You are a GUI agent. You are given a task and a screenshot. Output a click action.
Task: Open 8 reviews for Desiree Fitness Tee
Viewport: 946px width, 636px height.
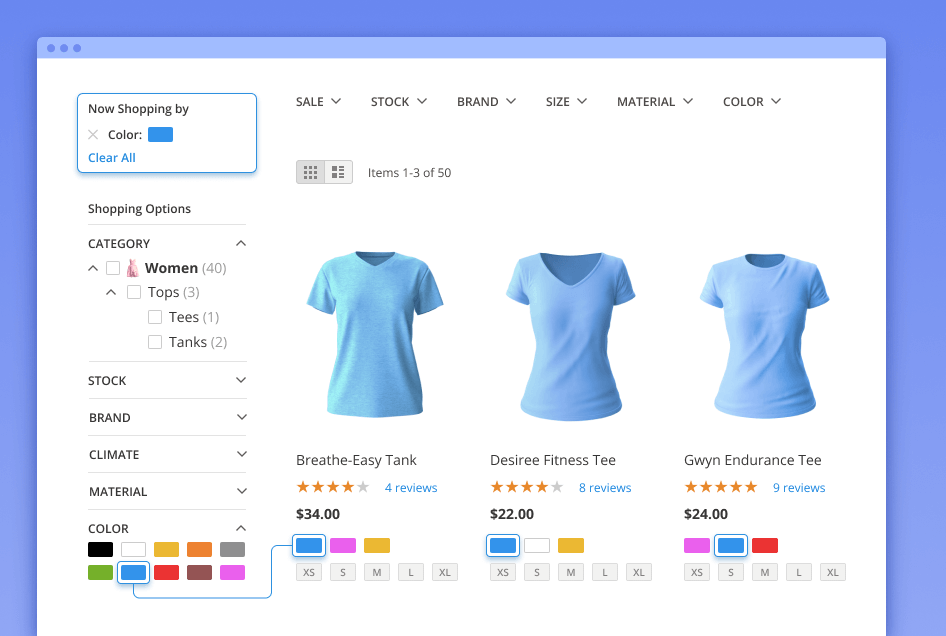(x=605, y=488)
